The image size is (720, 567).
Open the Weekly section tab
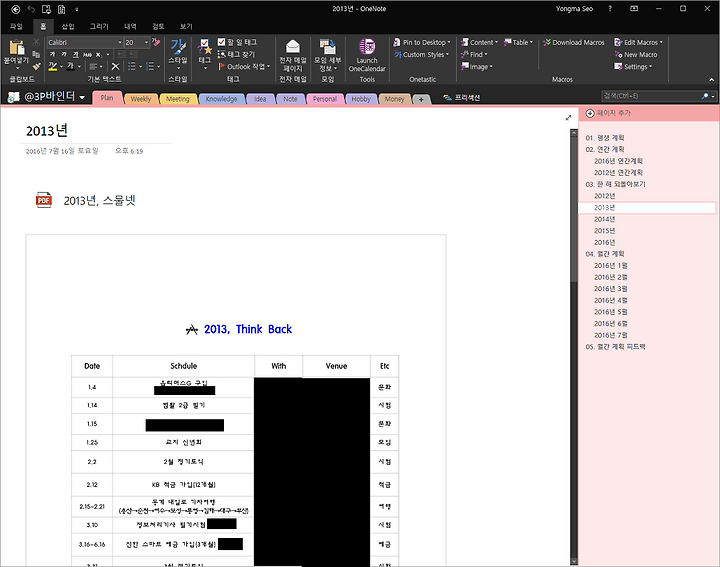click(141, 99)
